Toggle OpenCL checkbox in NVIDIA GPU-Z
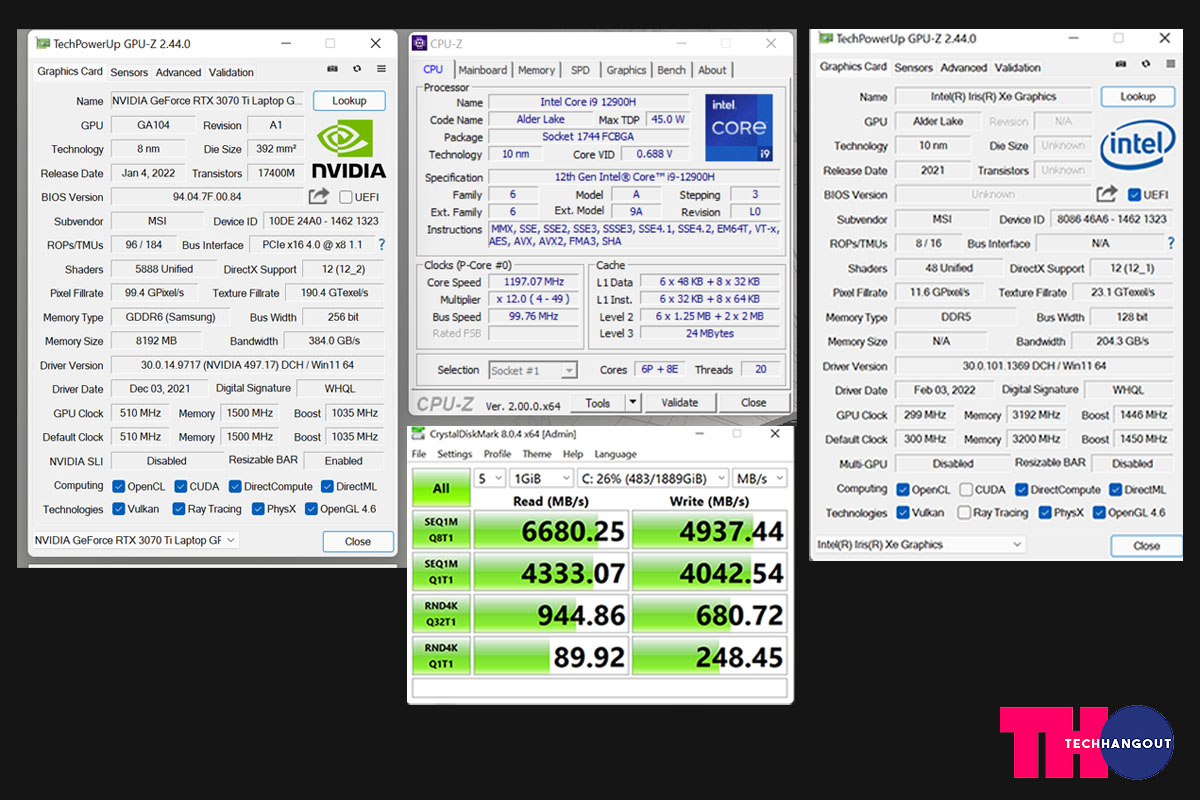Screen dimensions: 1200x800 [119, 486]
